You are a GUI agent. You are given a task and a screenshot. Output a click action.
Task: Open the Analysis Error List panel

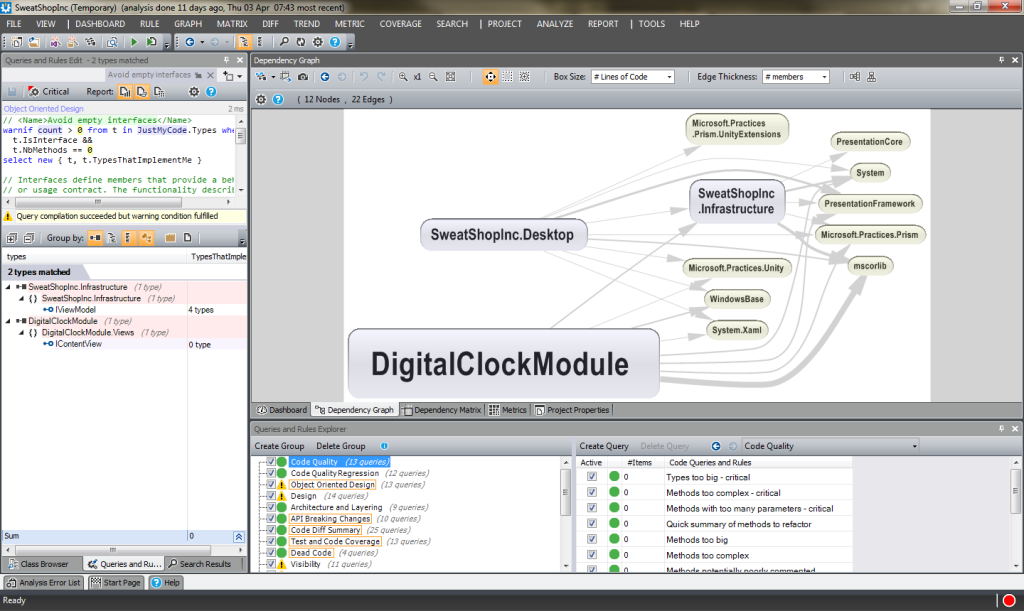44,582
